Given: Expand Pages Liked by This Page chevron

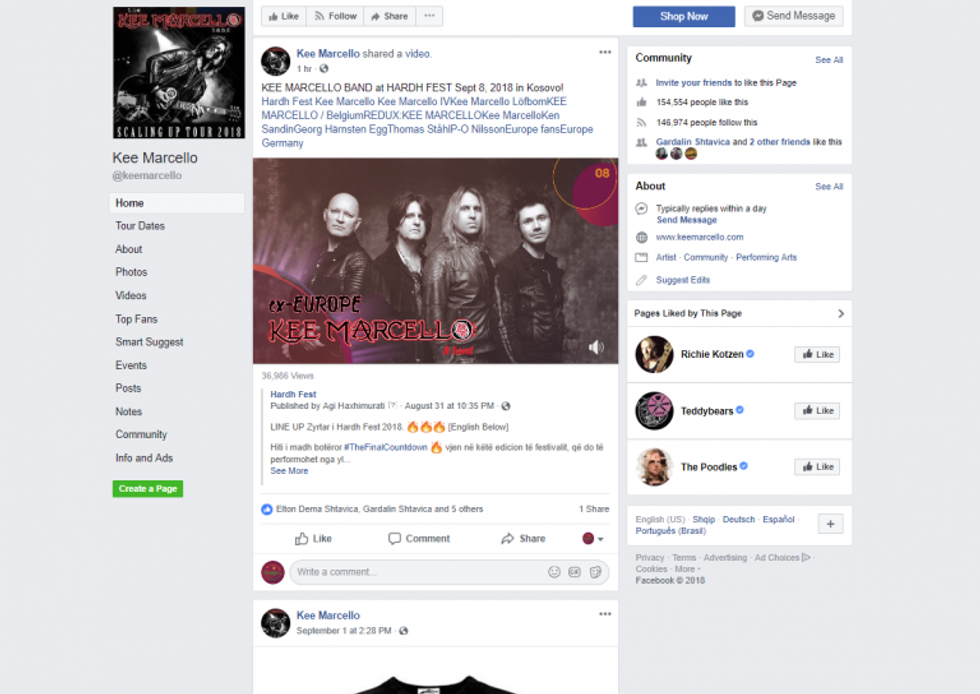Looking at the screenshot, I should pyautogui.click(x=841, y=314).
